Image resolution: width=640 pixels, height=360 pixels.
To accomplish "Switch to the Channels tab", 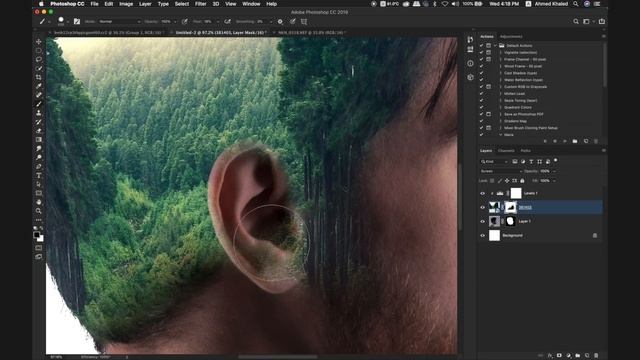I will pyautogui.click(x=506, y=151).
